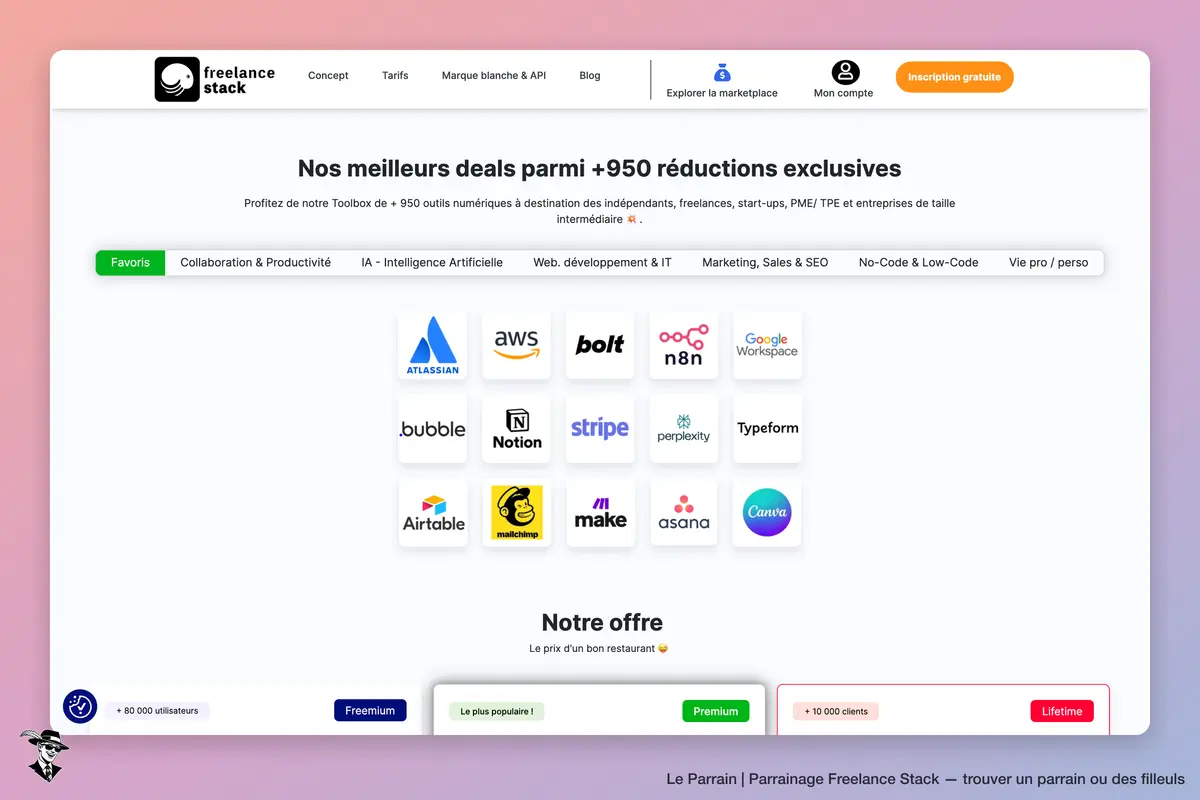1200x800 pixels.
Task: Click the Mon compte label
Action: [843, 93]
